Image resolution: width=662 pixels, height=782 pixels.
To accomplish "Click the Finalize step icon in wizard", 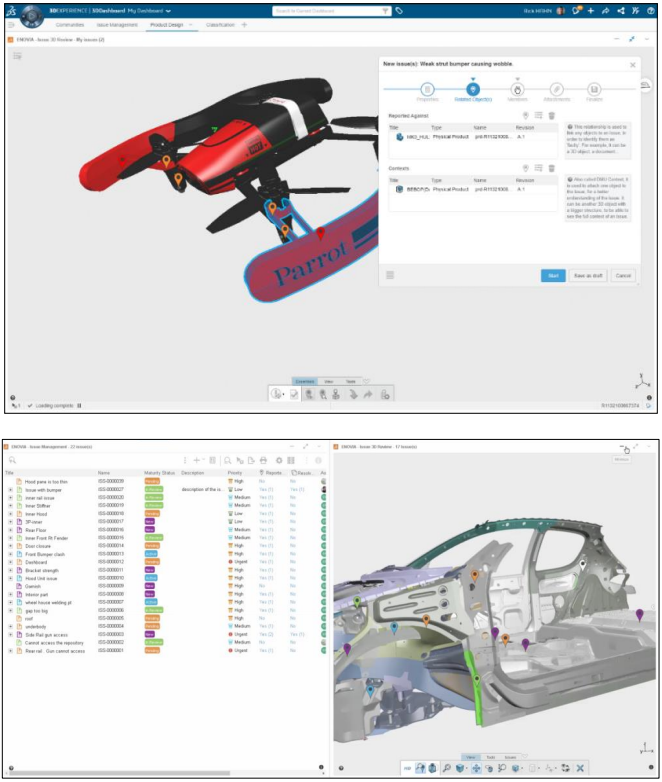I will 595,89.
